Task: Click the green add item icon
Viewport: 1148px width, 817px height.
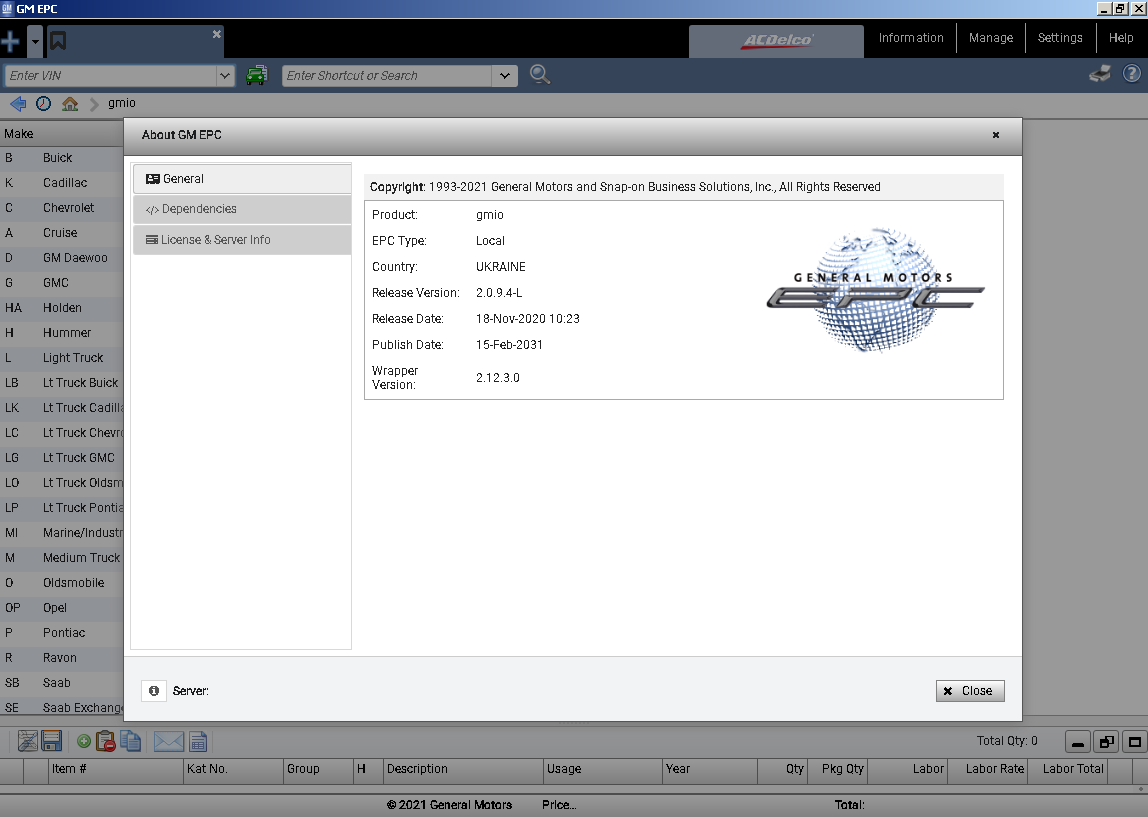Action: (x=83, y=742)
